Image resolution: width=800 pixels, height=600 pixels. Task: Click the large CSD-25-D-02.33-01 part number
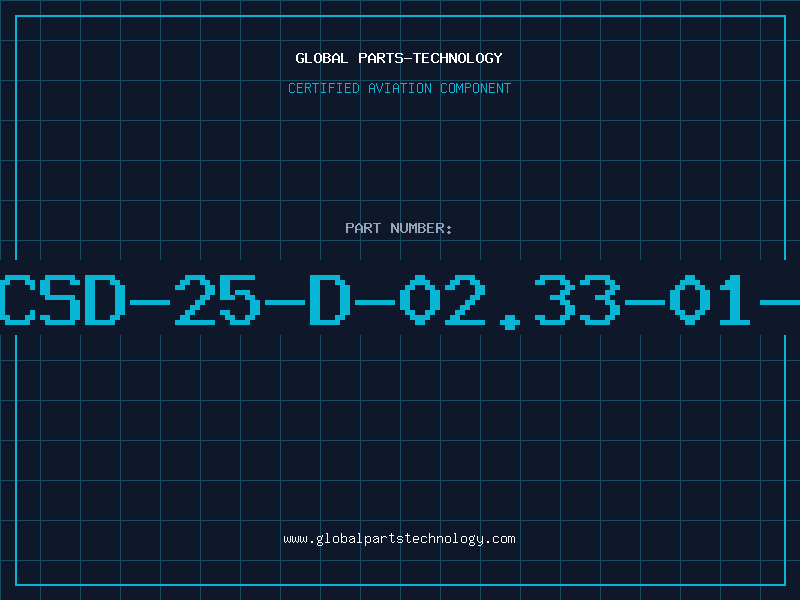[400, 301]
